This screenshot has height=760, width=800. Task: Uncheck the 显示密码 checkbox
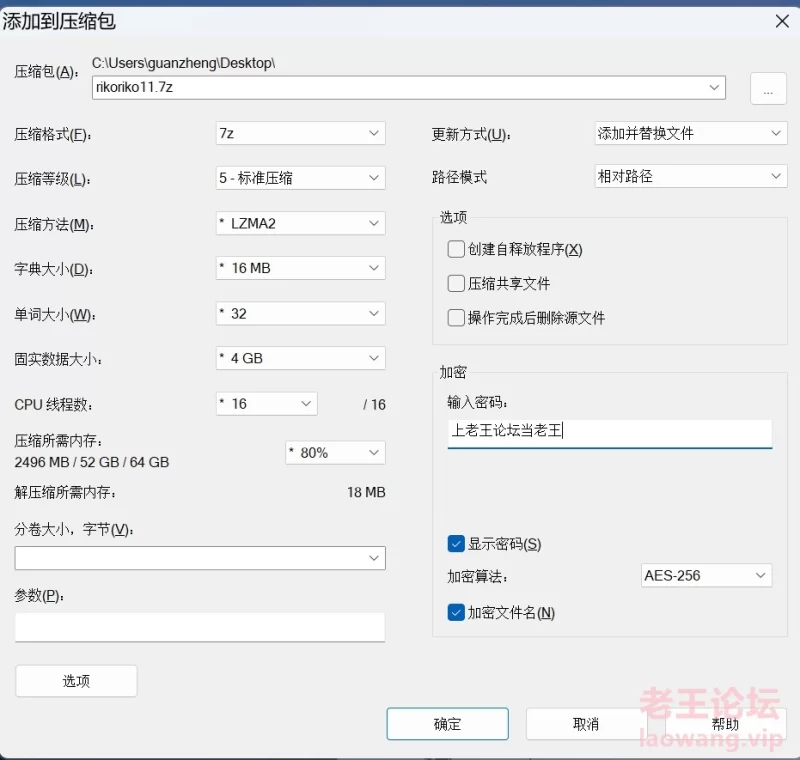pos(456,544)
